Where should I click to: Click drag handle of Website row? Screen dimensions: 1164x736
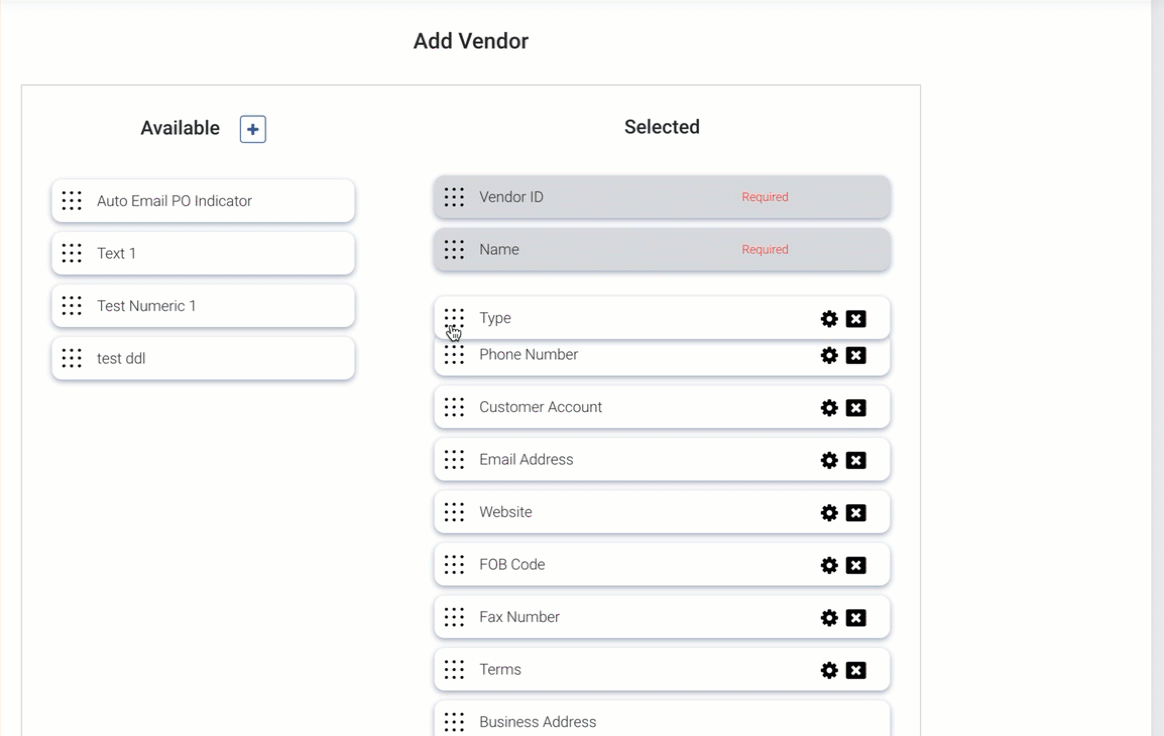tap(454, 512)
